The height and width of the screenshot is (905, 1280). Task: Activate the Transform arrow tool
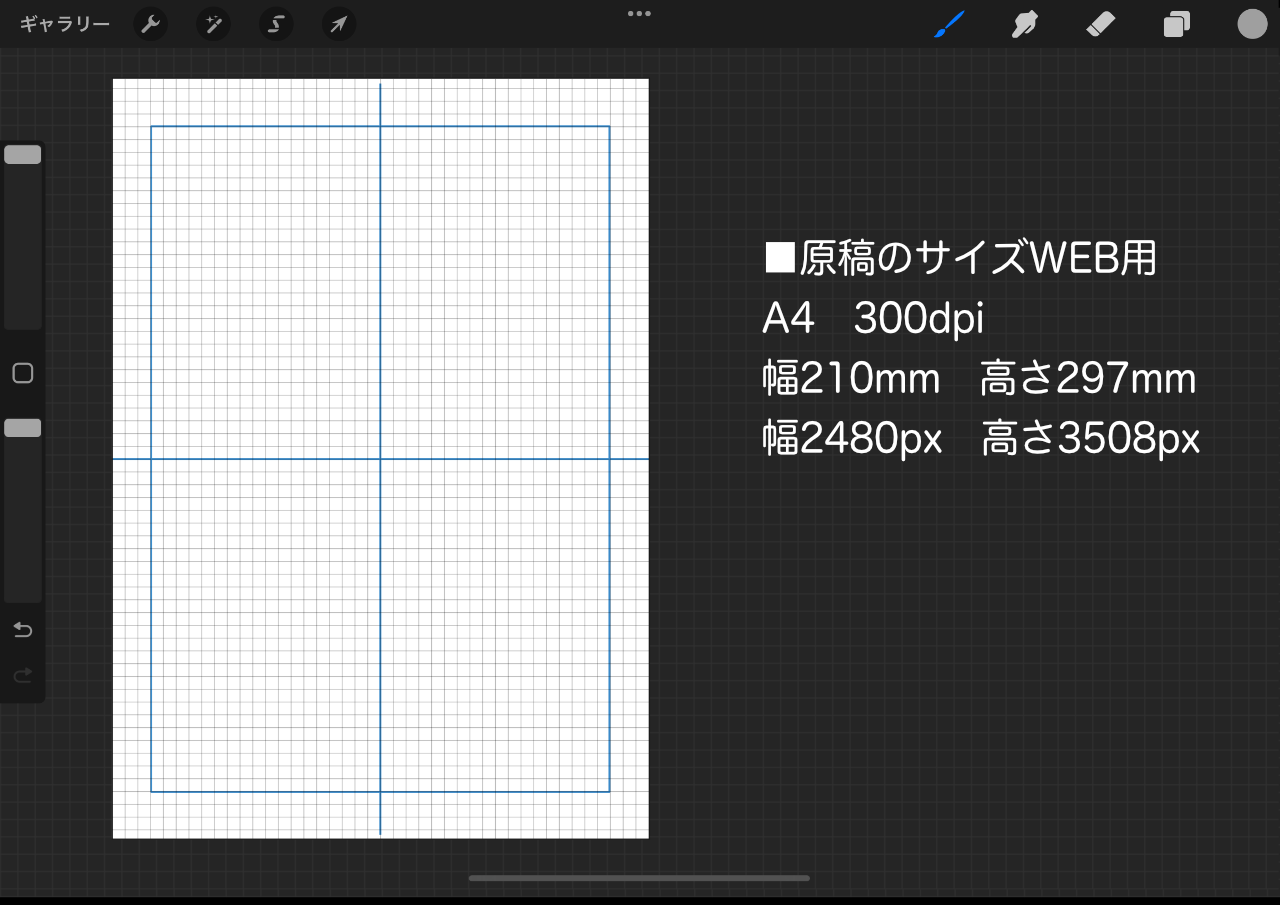339,24
